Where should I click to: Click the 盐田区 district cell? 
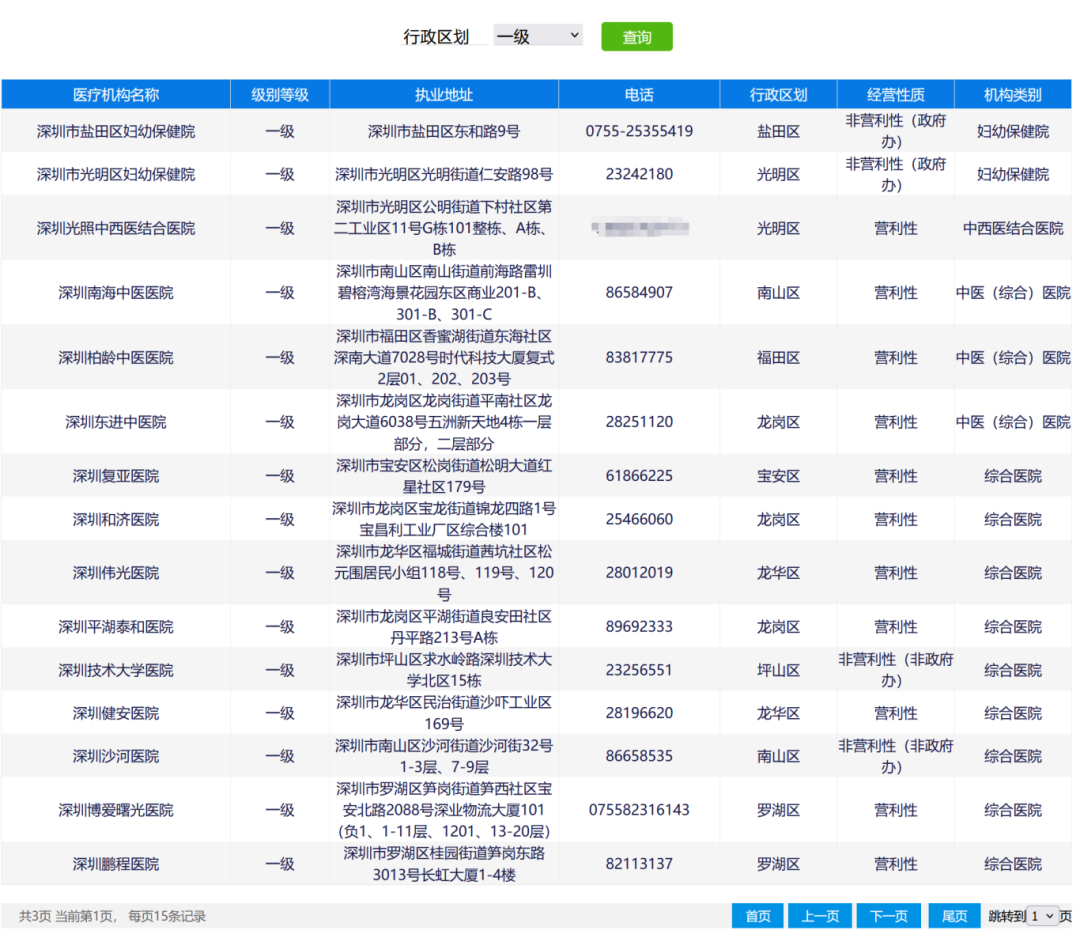(x=778, y=131)
